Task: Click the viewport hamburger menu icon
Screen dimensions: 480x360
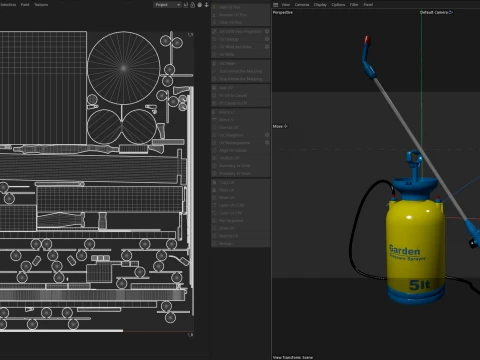Action: click(x=276, y=5)
